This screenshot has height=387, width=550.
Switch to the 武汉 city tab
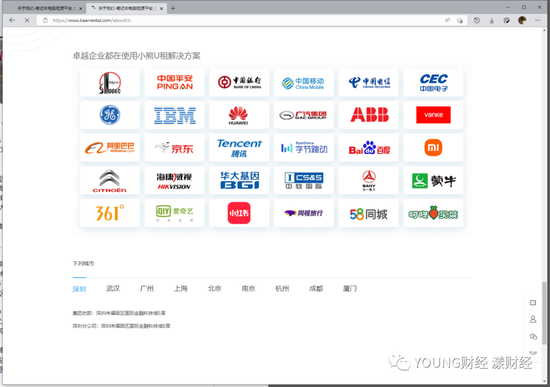[x=113, y=288]
